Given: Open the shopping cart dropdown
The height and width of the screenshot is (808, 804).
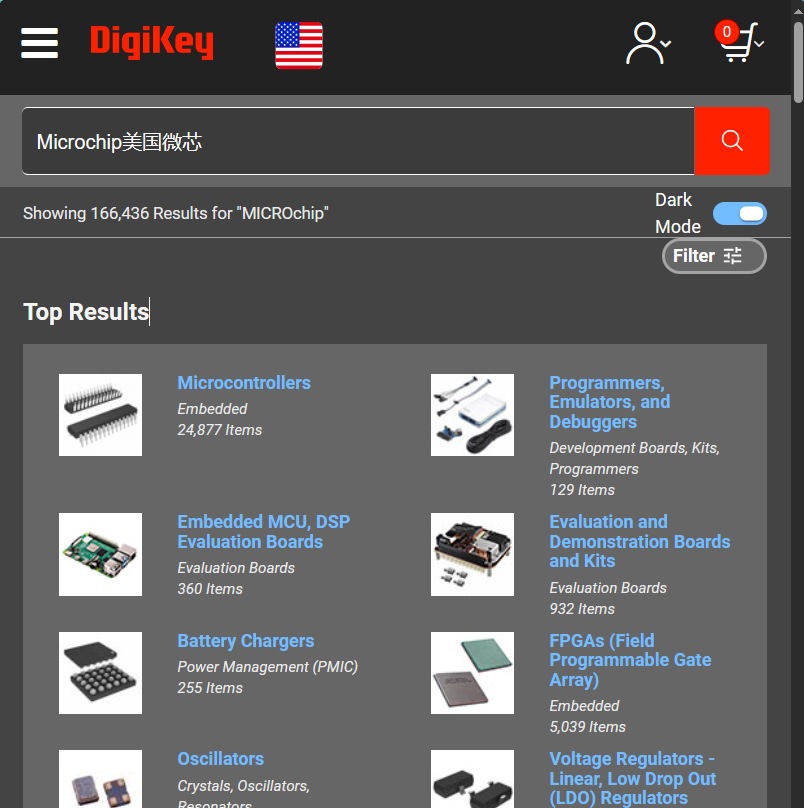Looking at the screenshot, I should (x=740, y=42).
